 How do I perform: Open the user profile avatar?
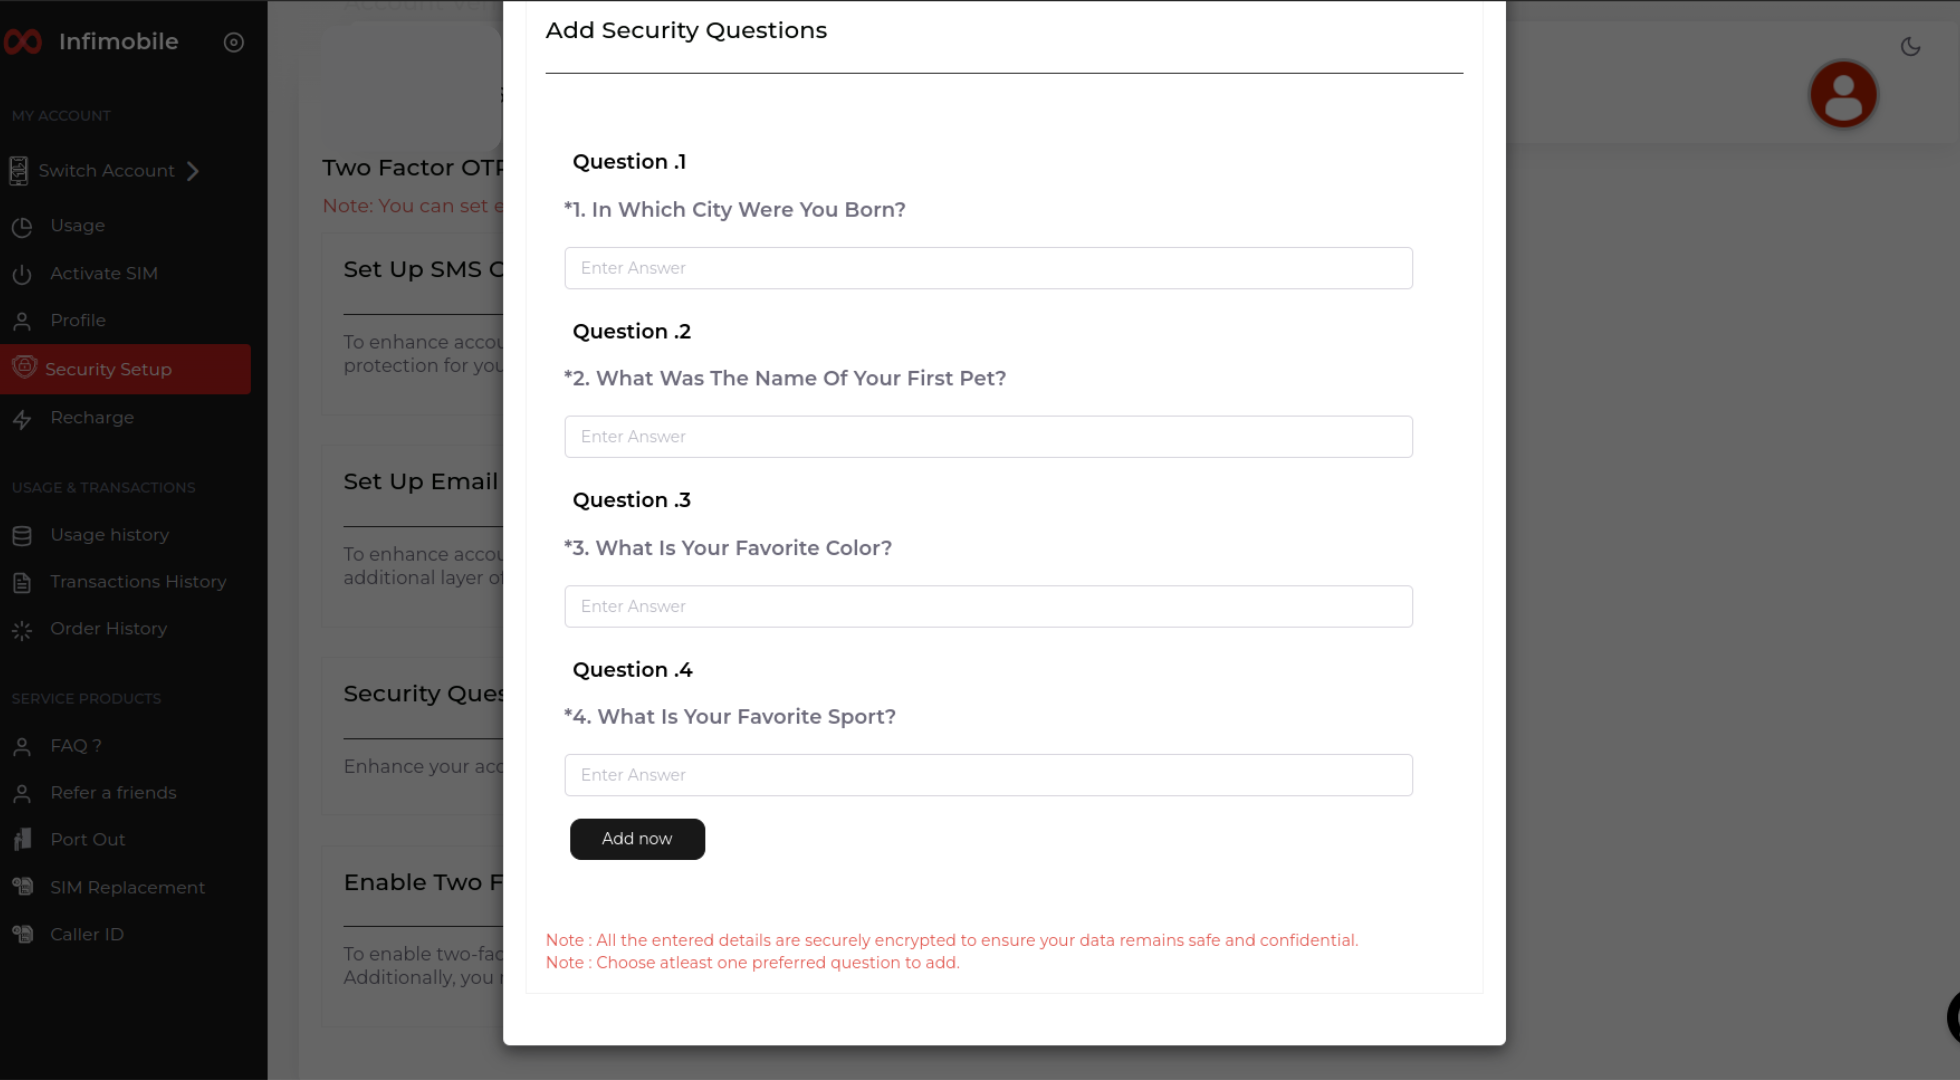tap(1842, 95)
